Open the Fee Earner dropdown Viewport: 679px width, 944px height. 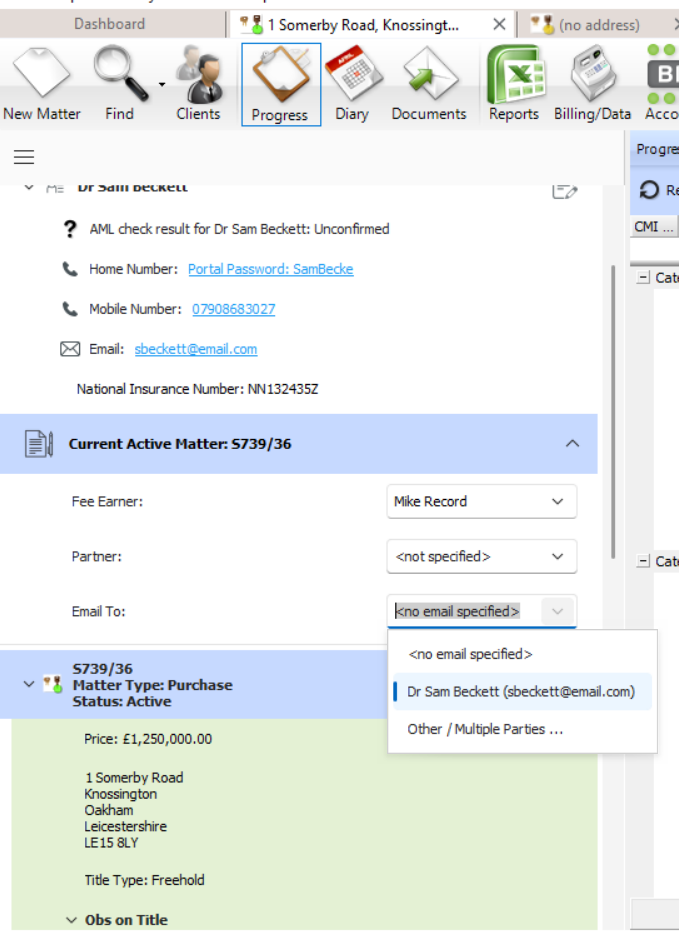pos(481,502)
